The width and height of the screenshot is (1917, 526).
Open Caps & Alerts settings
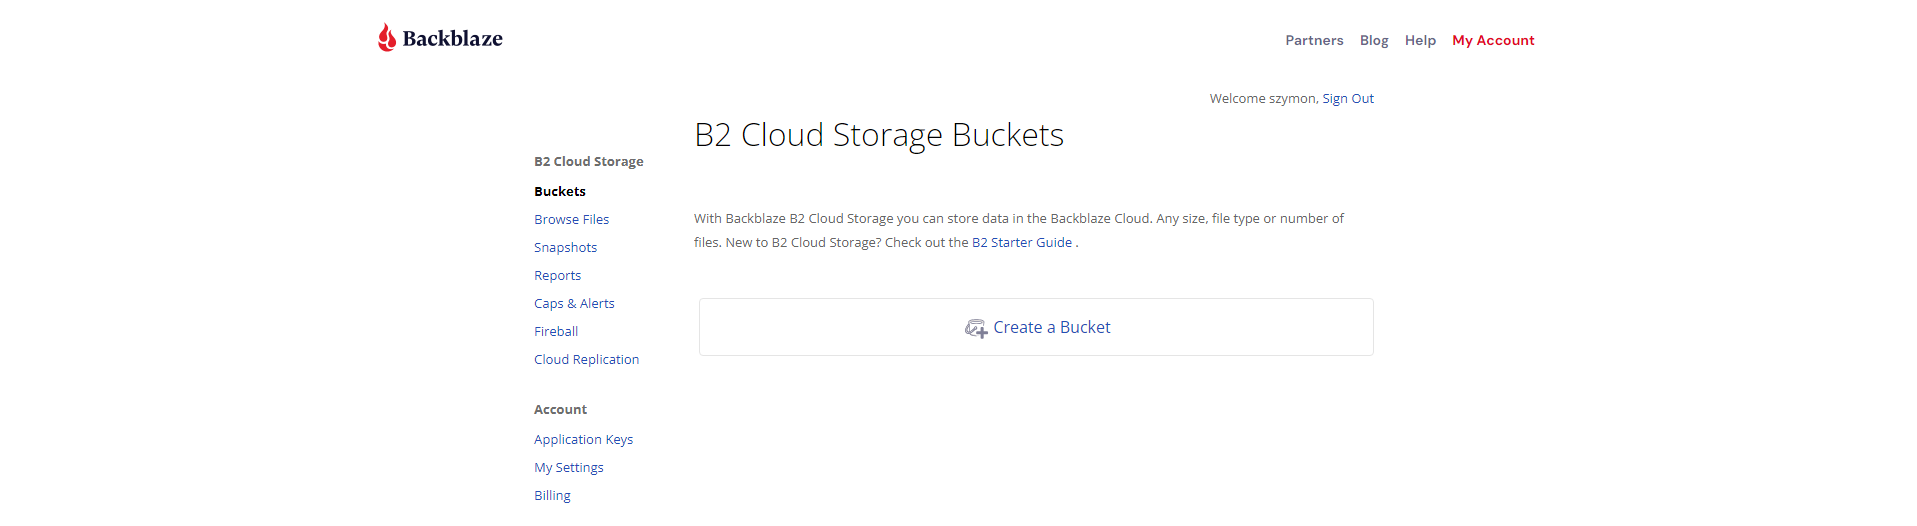pos(574,304)
